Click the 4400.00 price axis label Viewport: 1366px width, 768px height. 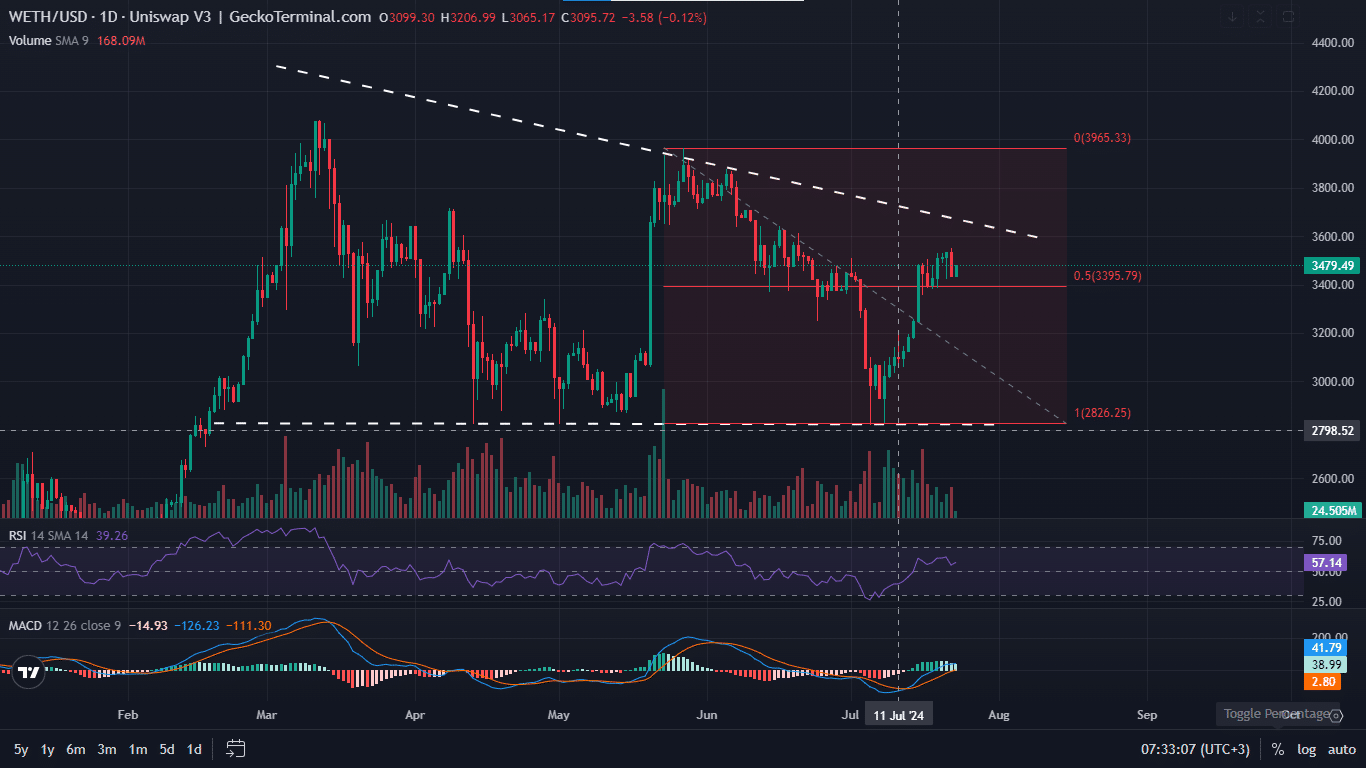click(1333, 44)
